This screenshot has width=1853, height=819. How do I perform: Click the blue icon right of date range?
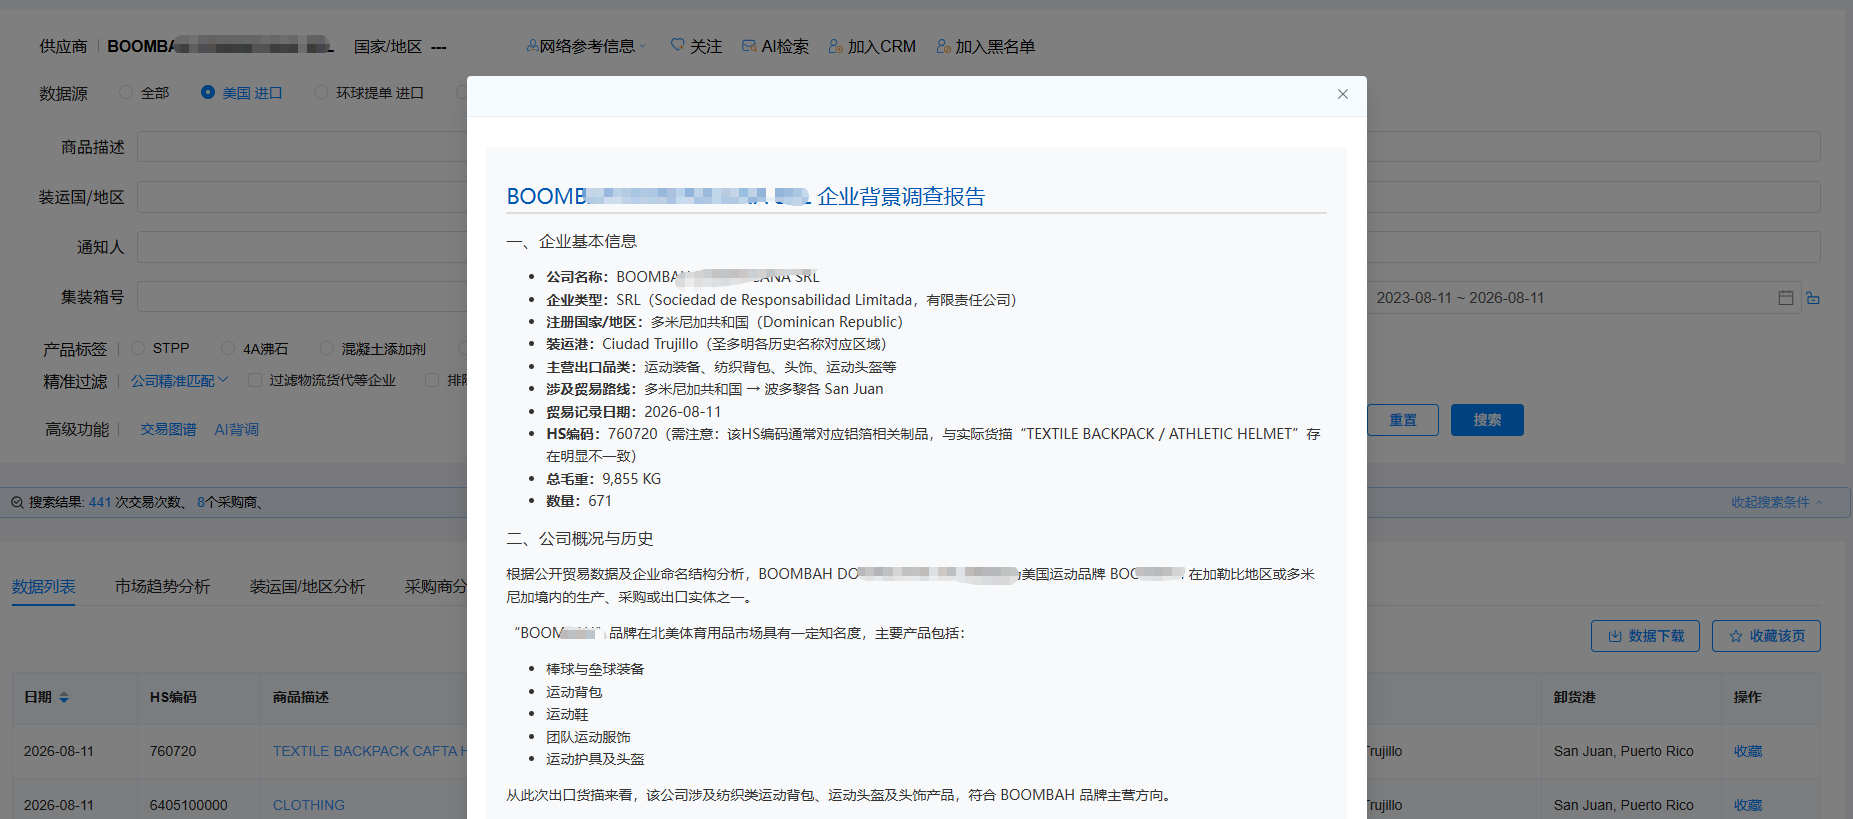[x=1813, y=298]
